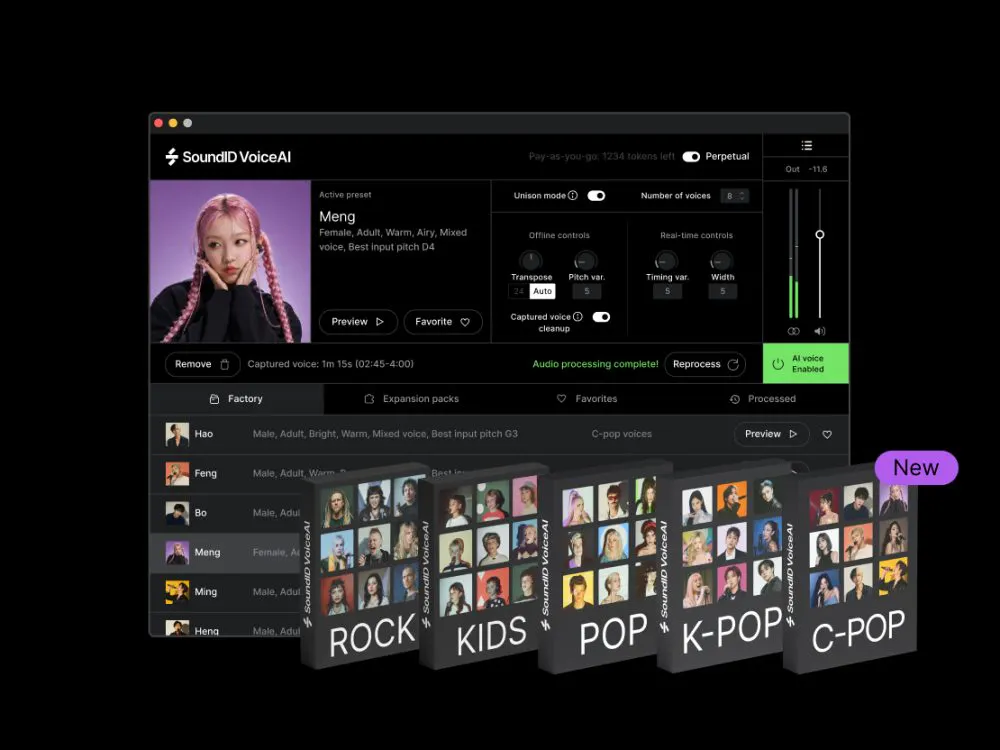Switch to the Factory tab
Screen dimensions: 1000x750
click(x=237, y=399)
